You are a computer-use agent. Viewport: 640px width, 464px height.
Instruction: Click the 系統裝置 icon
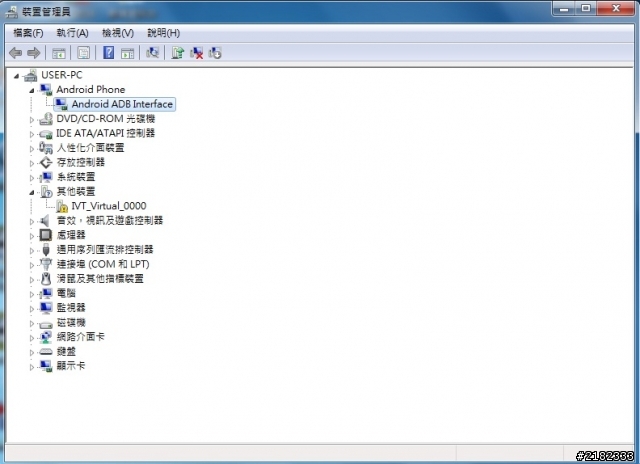[x=46, y=177]
